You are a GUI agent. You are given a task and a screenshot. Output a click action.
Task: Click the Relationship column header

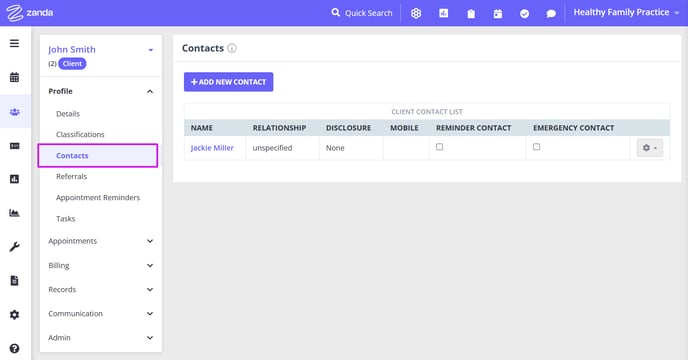pyautogui.click(x=279, y=128)
